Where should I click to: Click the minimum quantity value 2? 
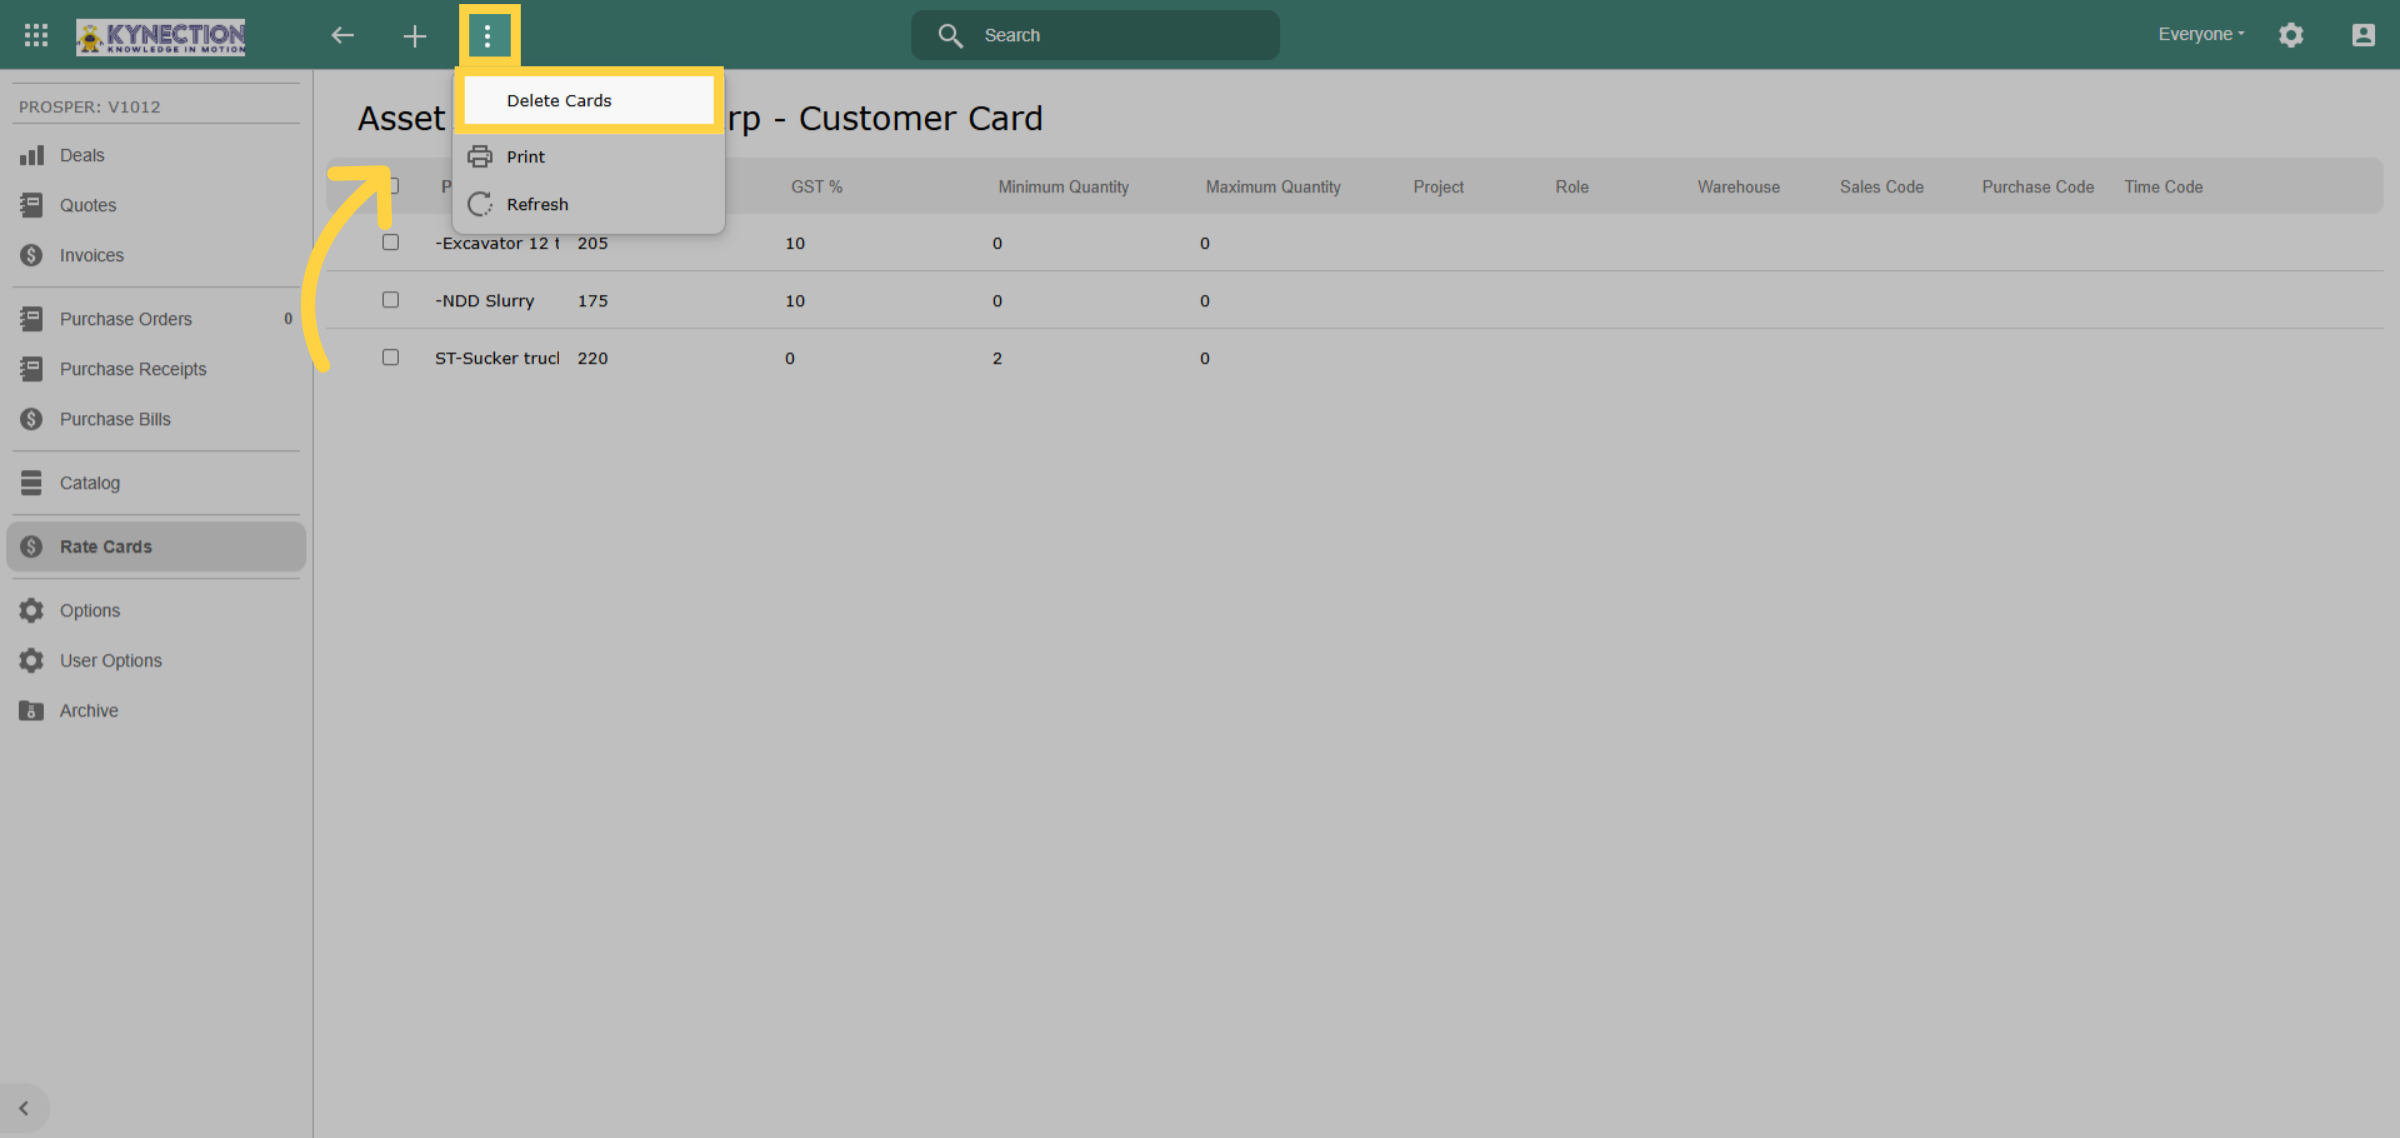tap(997, 358)
